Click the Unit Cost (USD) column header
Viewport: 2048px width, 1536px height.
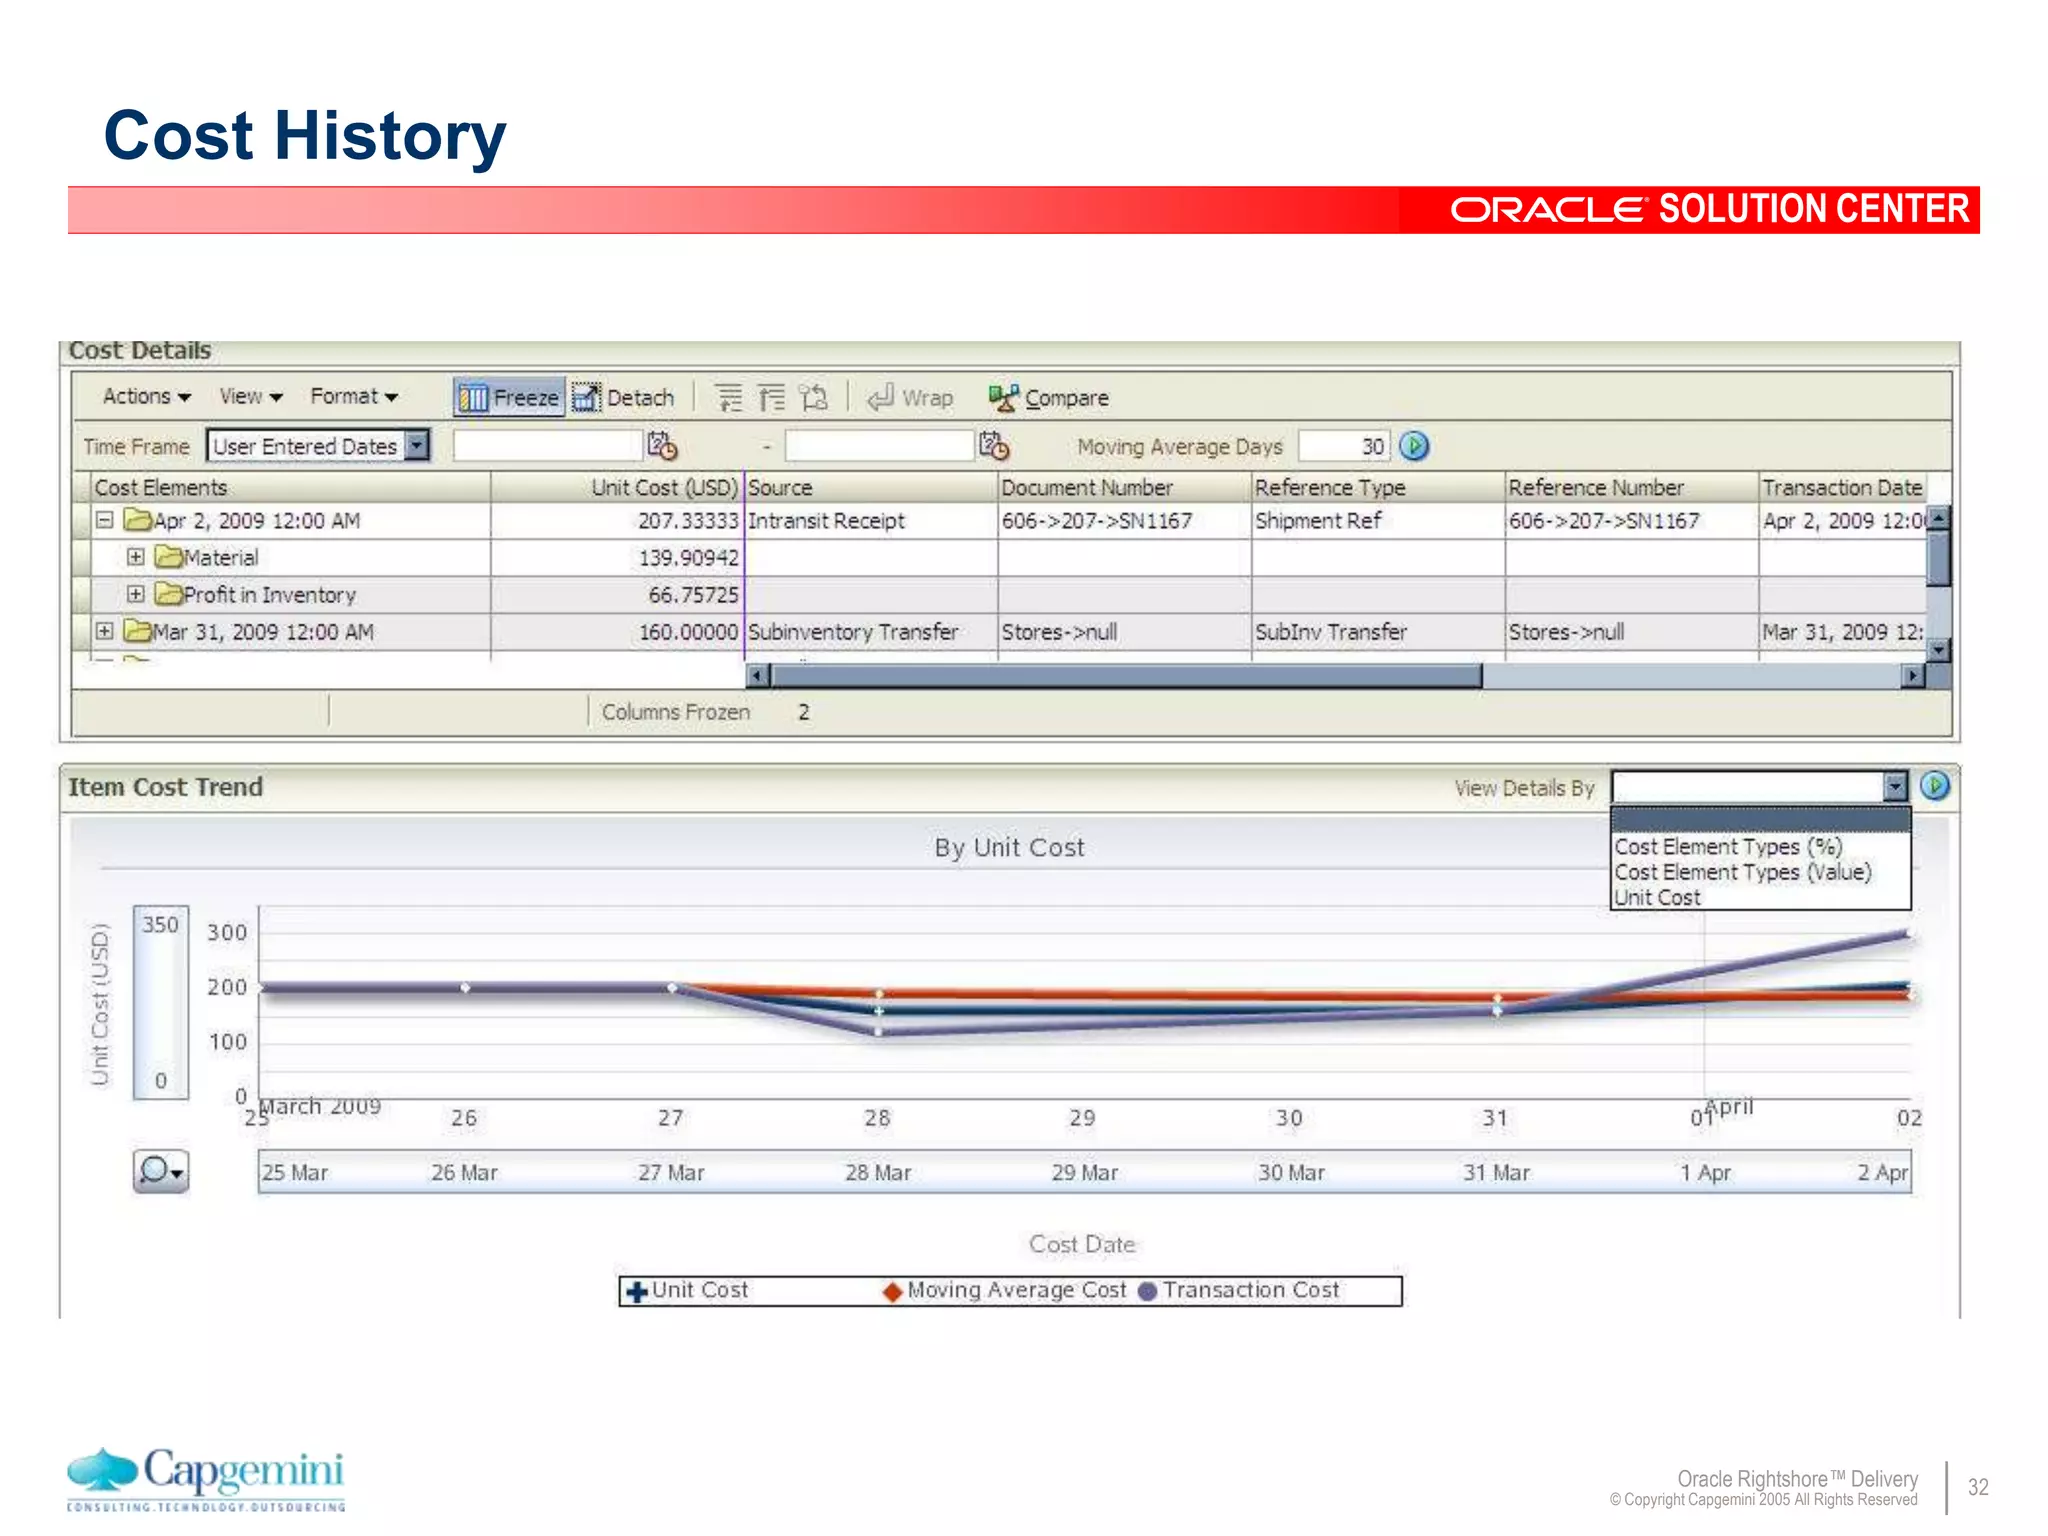pos(617,487)
